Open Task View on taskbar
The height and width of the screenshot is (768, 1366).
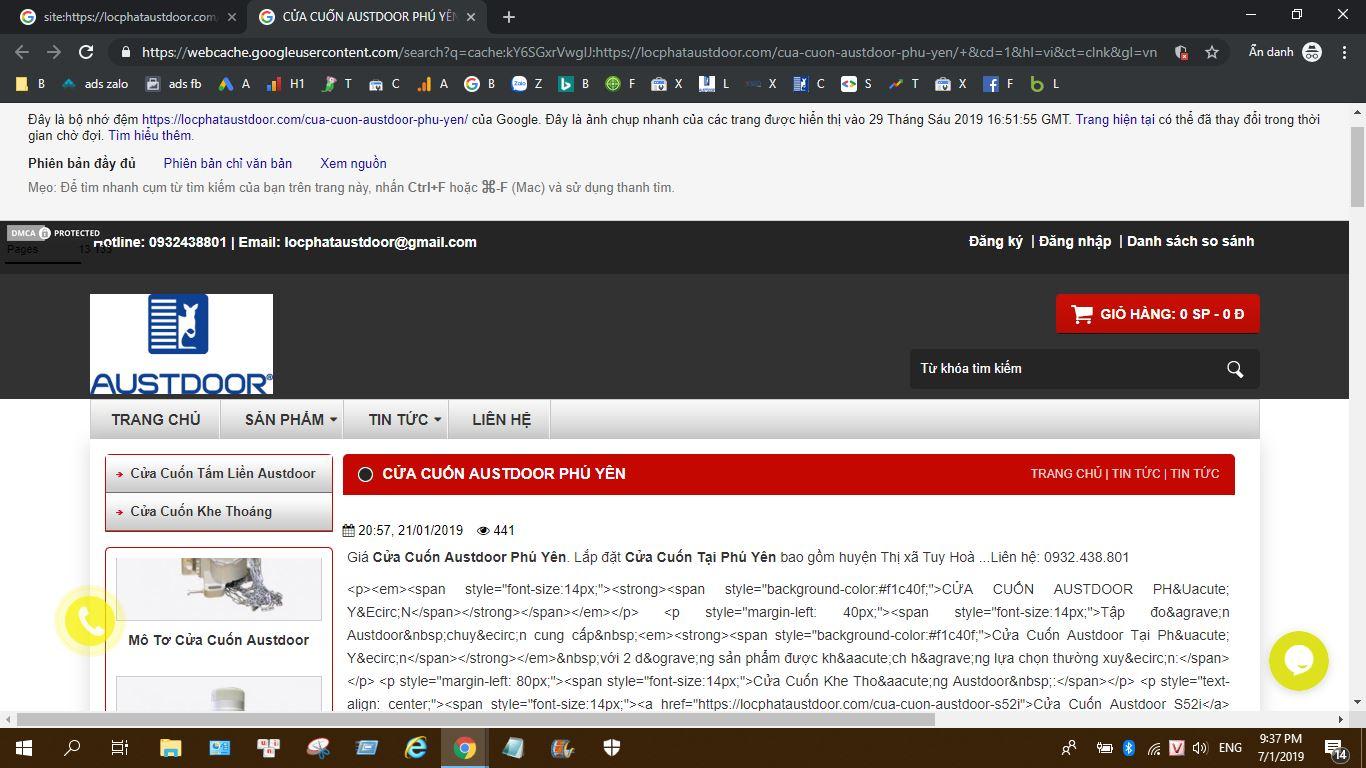click(119, 747)
